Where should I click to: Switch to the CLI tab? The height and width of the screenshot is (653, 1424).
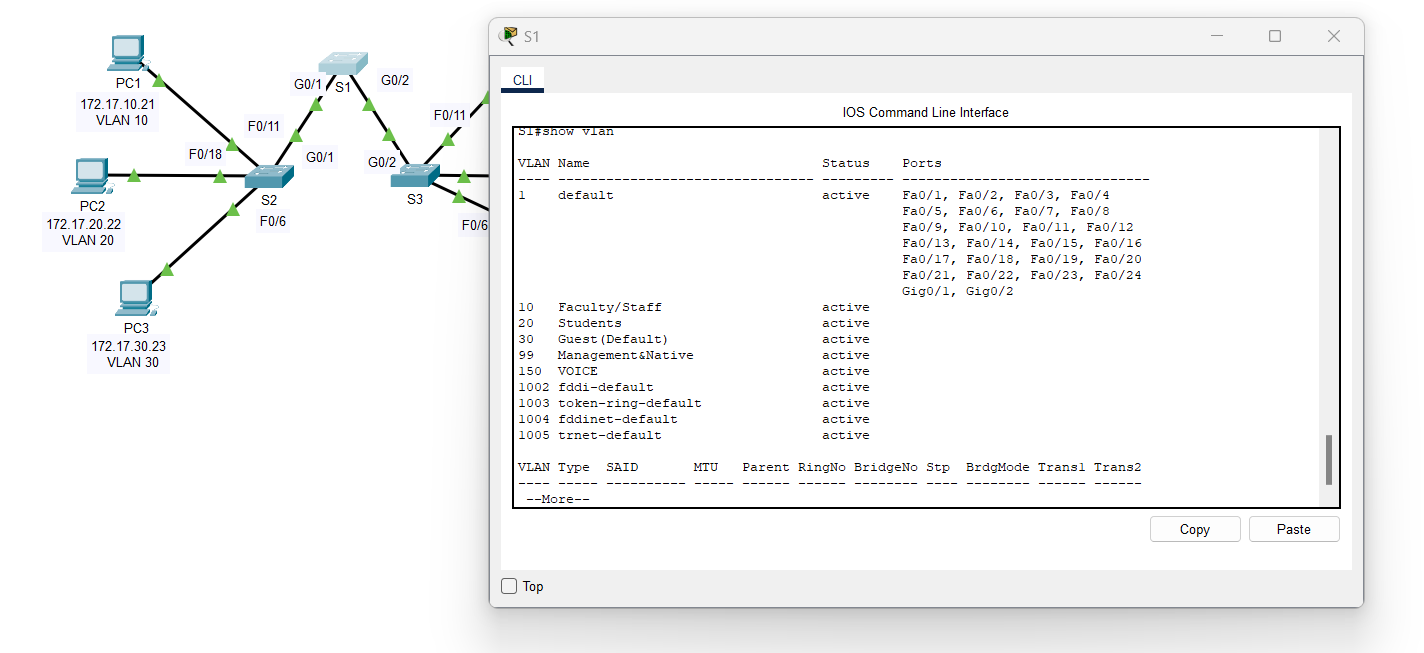click(x=522, y=78)
